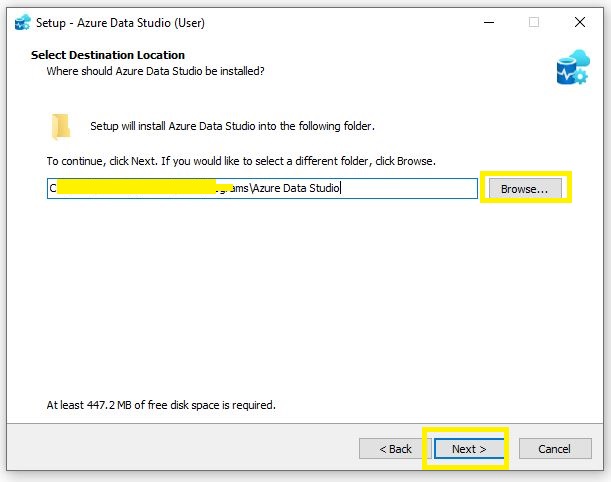Image resolution: width=611 pixels, height=482 pixels.
Task: Click the Azure Data Studio logo in header
Action: 573,67
